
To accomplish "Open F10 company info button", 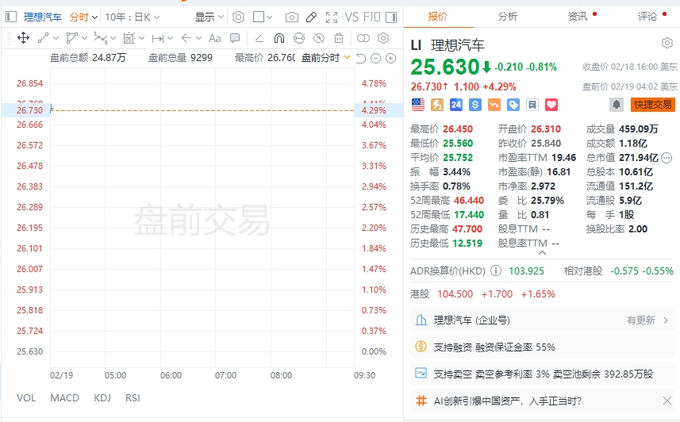I will (372, 17).
